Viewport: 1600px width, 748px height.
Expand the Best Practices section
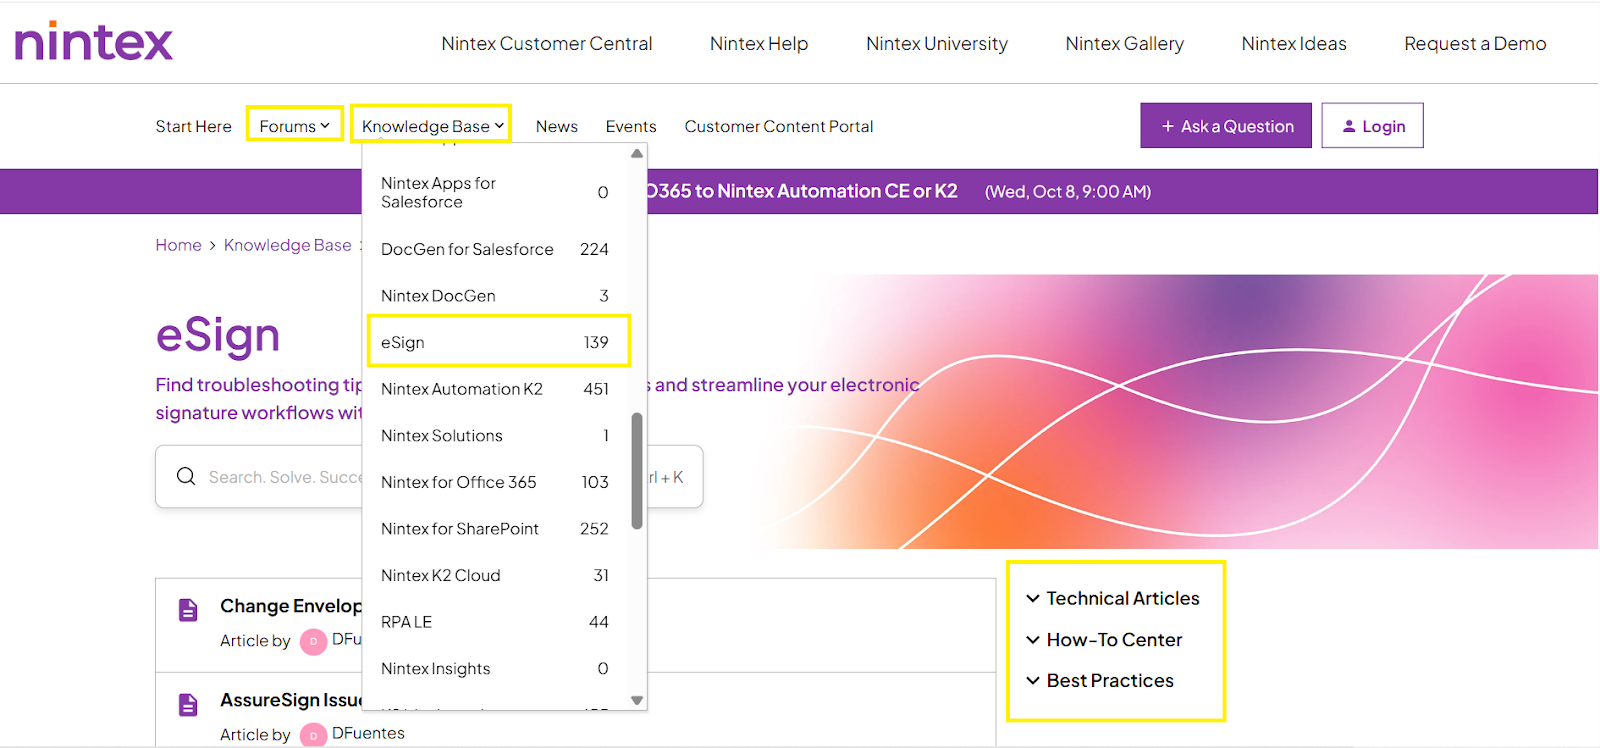[1100, 680]
